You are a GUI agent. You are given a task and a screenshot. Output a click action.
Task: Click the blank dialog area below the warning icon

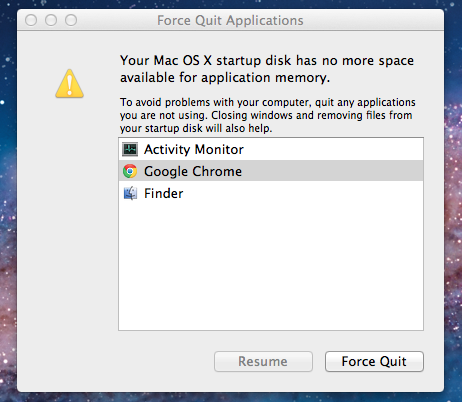[x=68, y=217]
